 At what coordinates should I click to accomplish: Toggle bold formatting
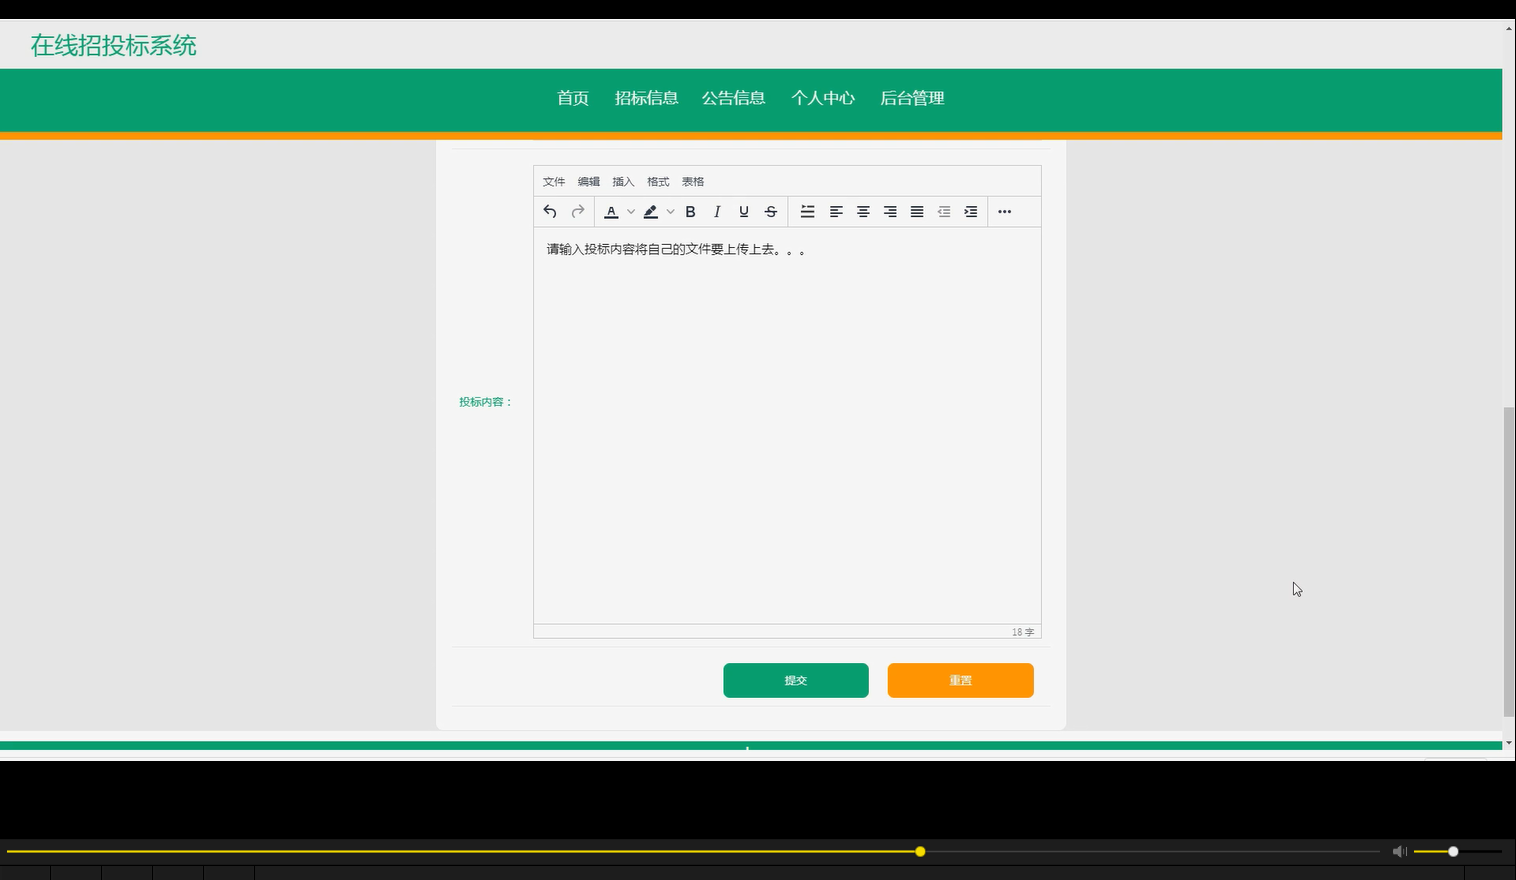point(690,212)
